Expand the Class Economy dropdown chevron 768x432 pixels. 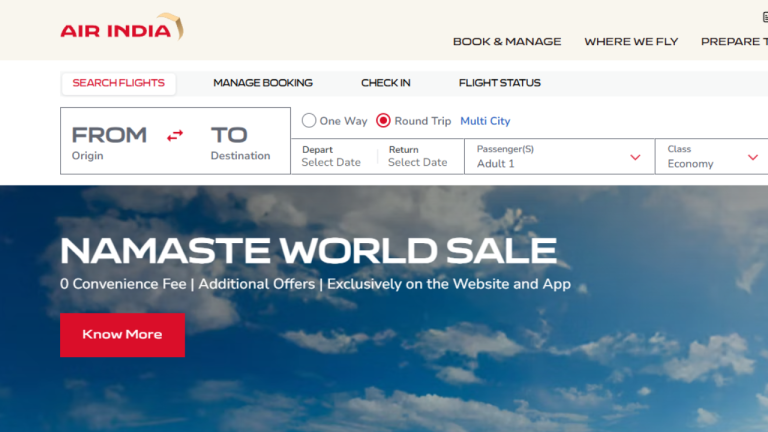[753, 157]
